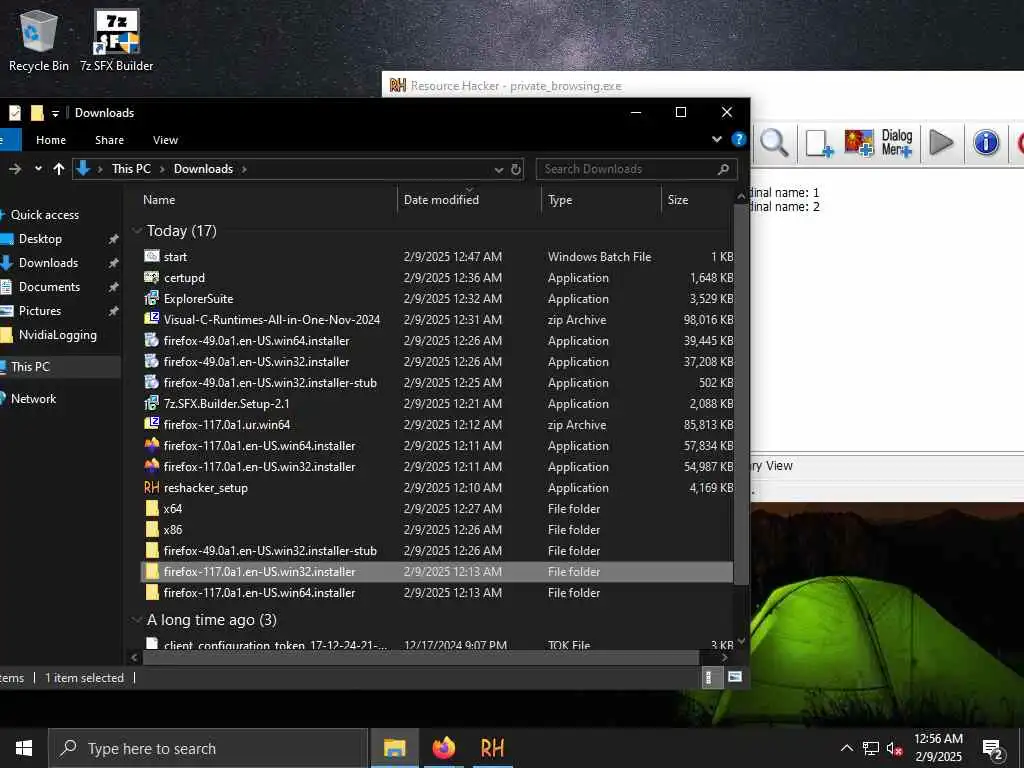Click the breadcrumb chevron after Downloads
The width and height of the screenshot is (1024, 768).
(x=244, y=169)
